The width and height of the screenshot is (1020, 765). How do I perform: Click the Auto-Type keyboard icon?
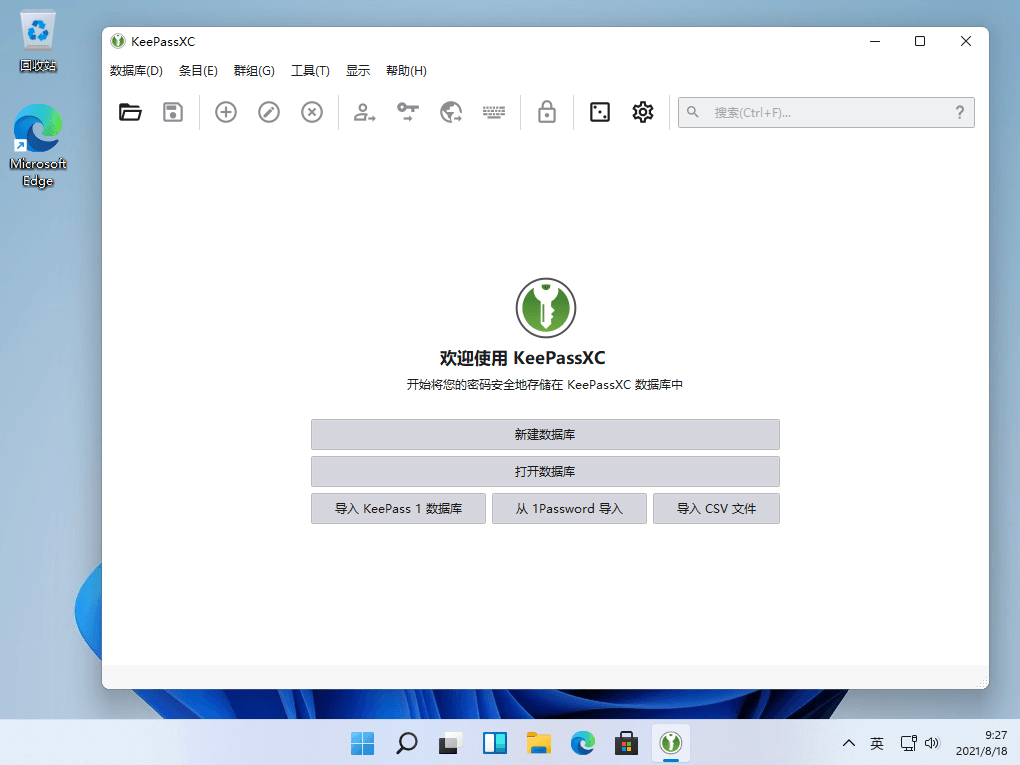(x=494, y=113)
